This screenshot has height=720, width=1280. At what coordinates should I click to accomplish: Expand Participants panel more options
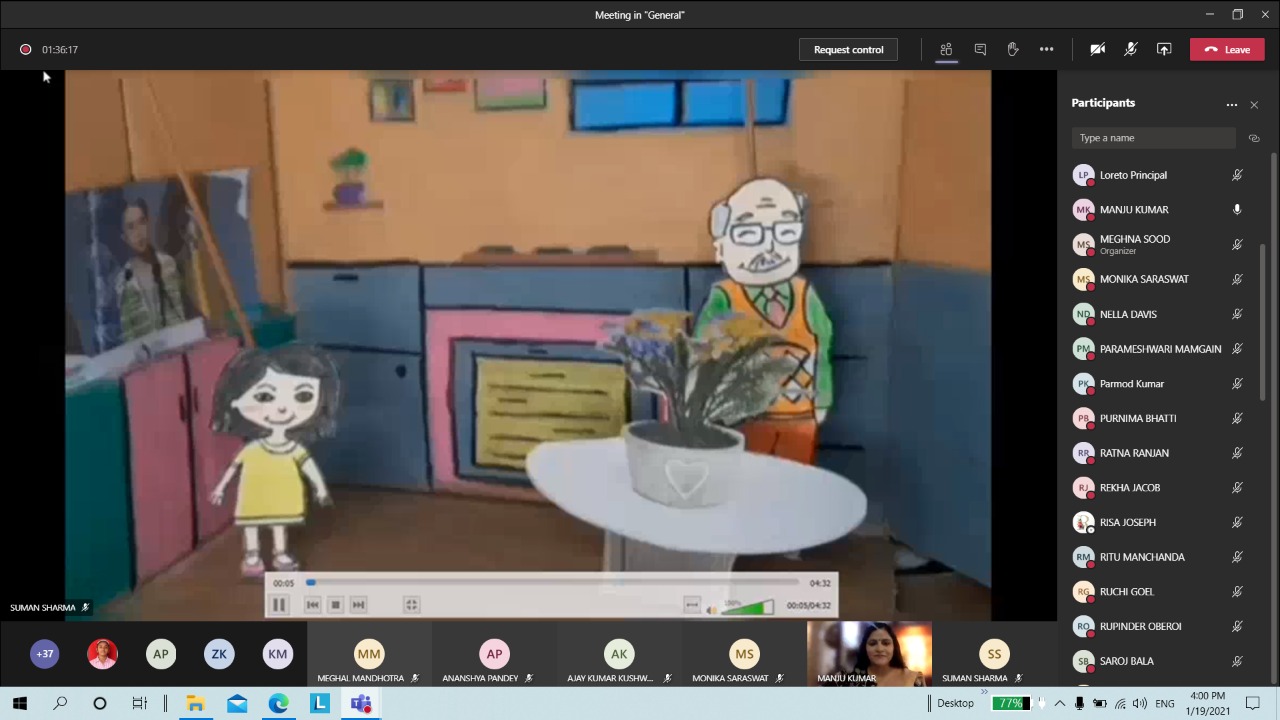pyautogui.click(x=1232, y=104)
